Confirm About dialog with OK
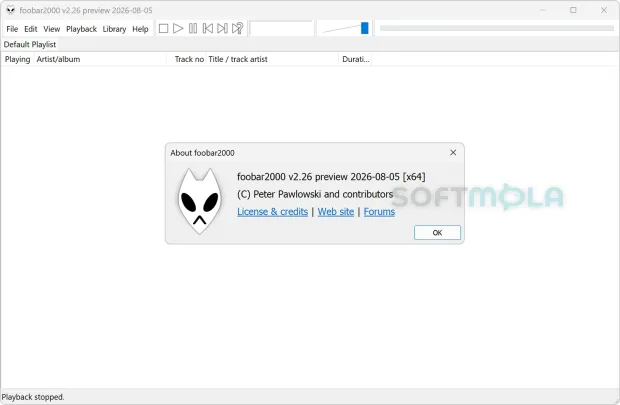 pos(437,233)
